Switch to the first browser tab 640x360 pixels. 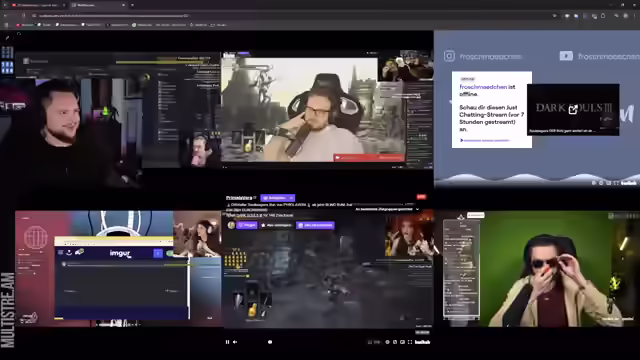pyautogui.click(x=39, y=5)
